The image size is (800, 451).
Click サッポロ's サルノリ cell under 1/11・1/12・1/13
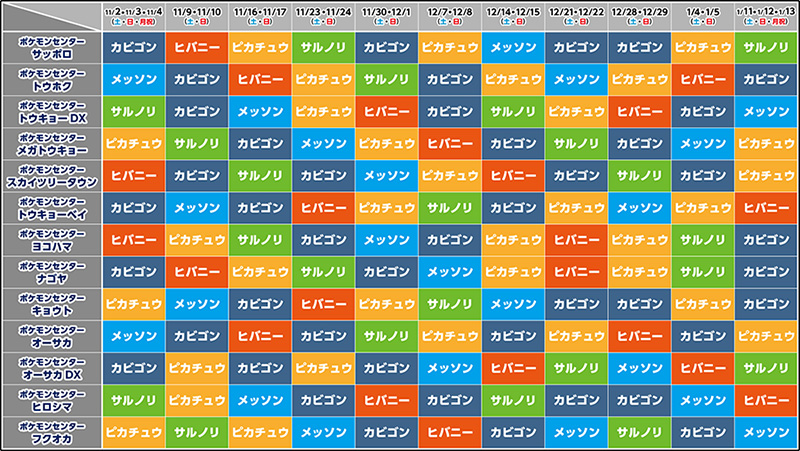point(766,47)
